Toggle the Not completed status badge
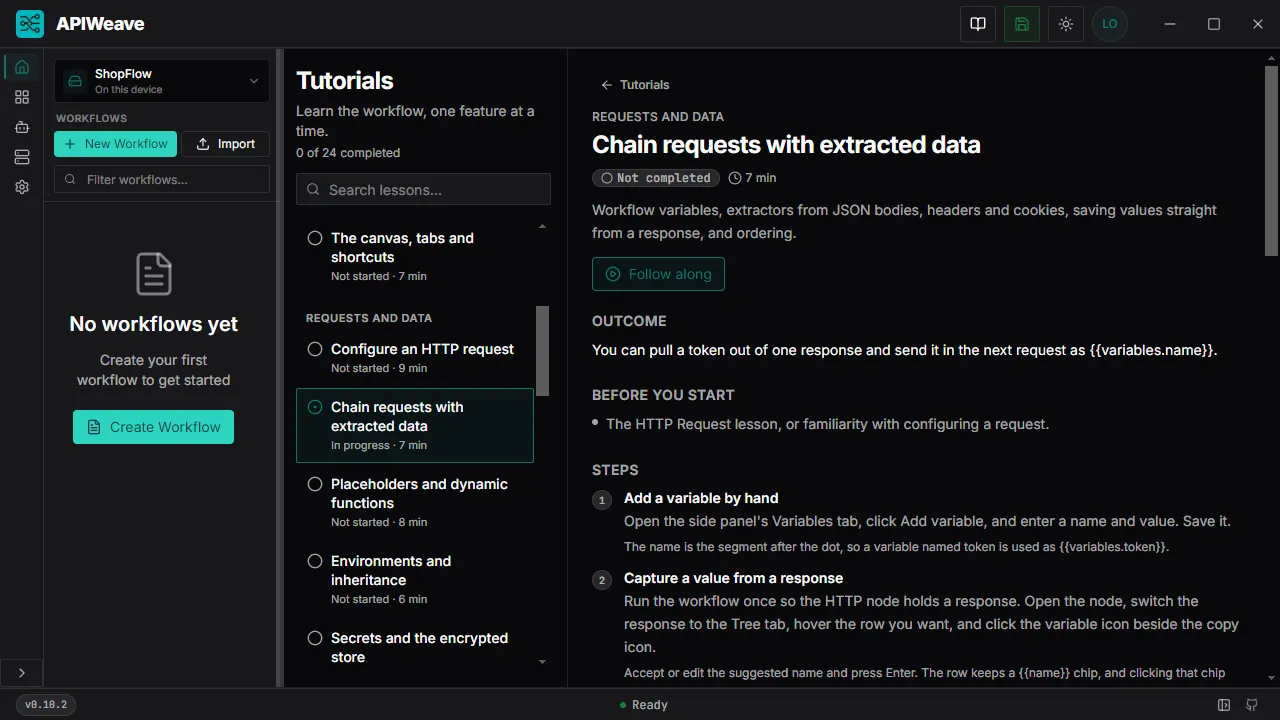The height and width of the screenshot is (720, 1280). click(656, 178)
